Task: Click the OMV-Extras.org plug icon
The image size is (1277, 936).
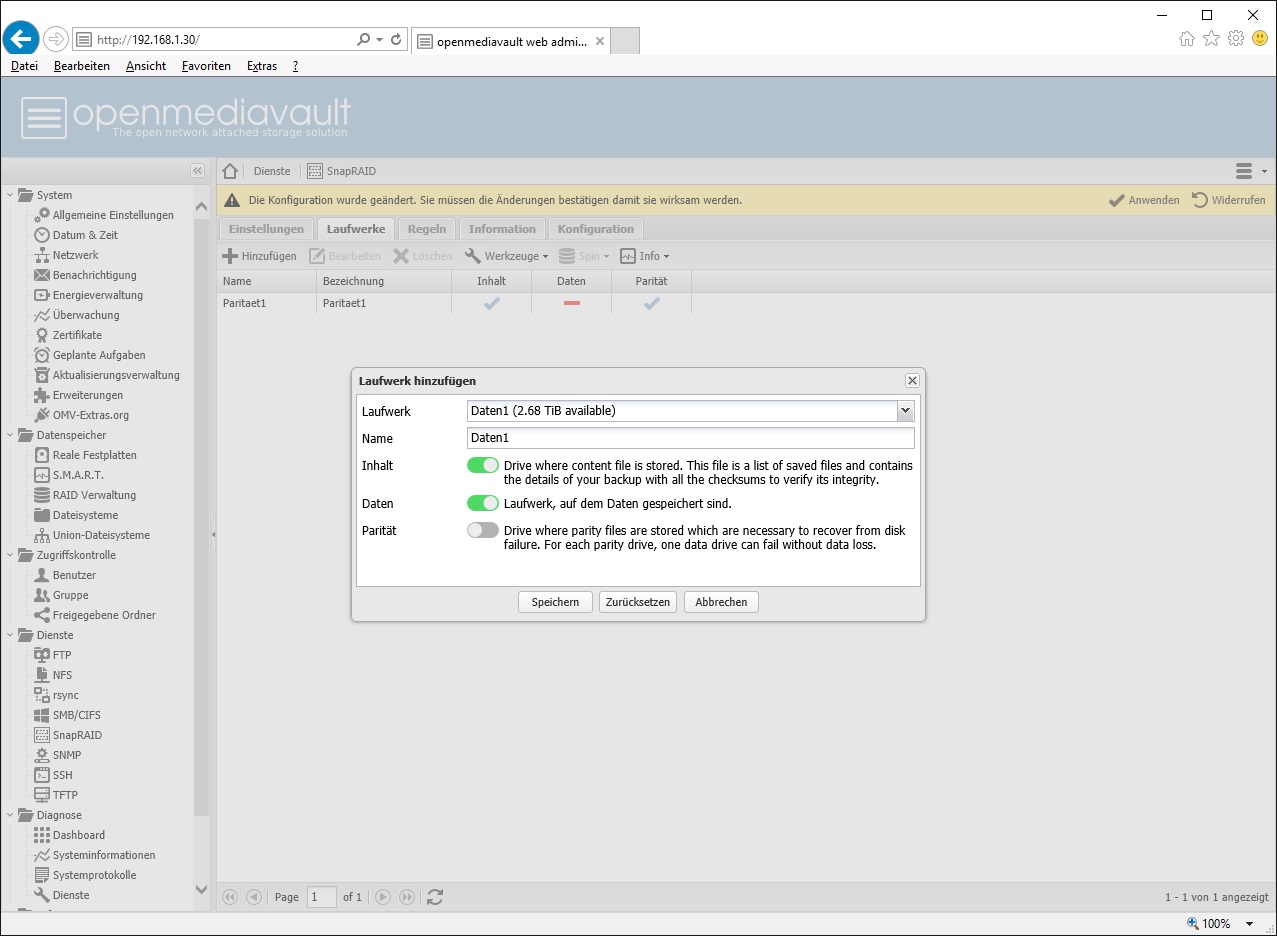Action: click(x=42, y=415)
